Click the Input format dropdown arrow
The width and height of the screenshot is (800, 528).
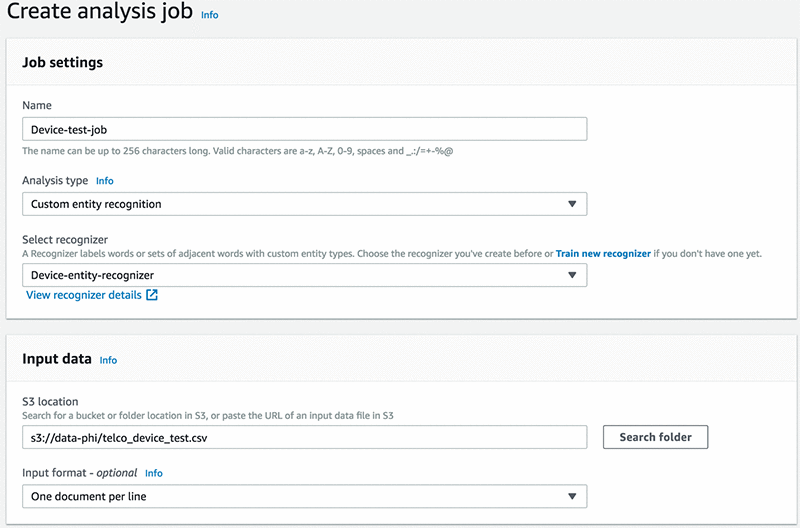572,496
